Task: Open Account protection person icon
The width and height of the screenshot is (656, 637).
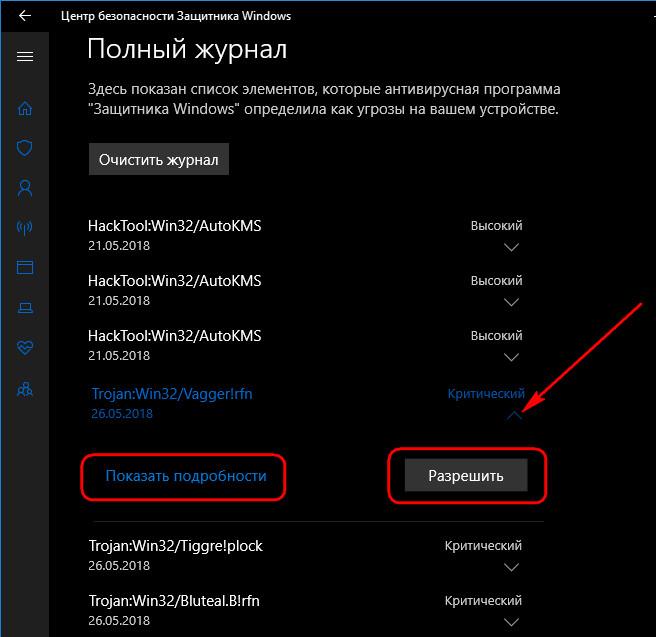Action: tap(25, 188)
